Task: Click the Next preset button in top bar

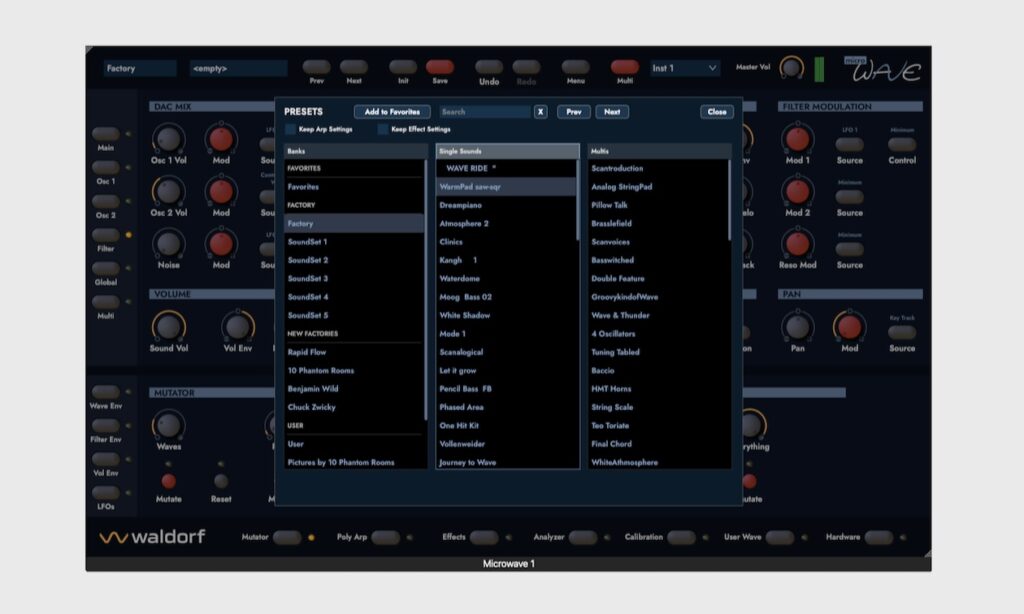Action: (353, 67)
